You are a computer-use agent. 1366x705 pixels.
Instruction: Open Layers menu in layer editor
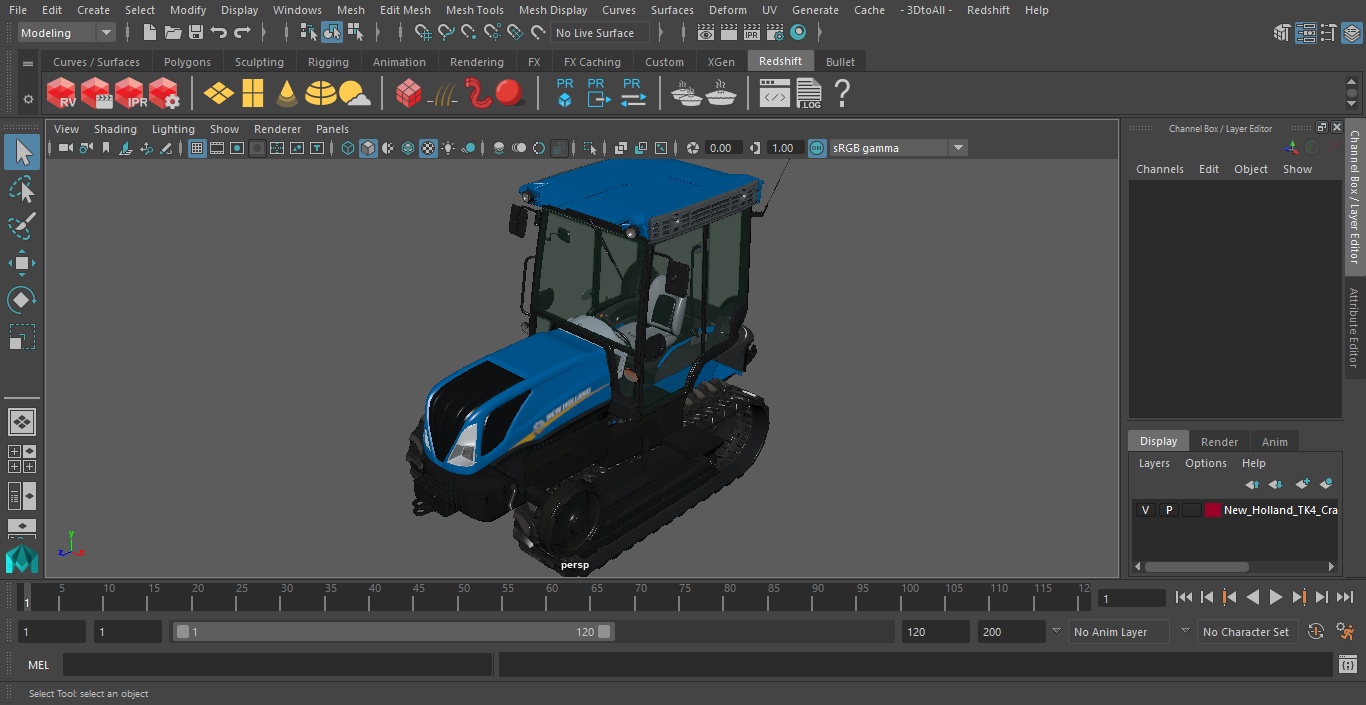(1154, 463)
